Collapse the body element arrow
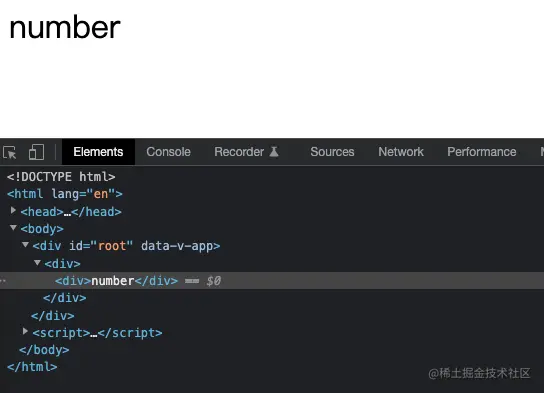544x393 pixels. 13,228
